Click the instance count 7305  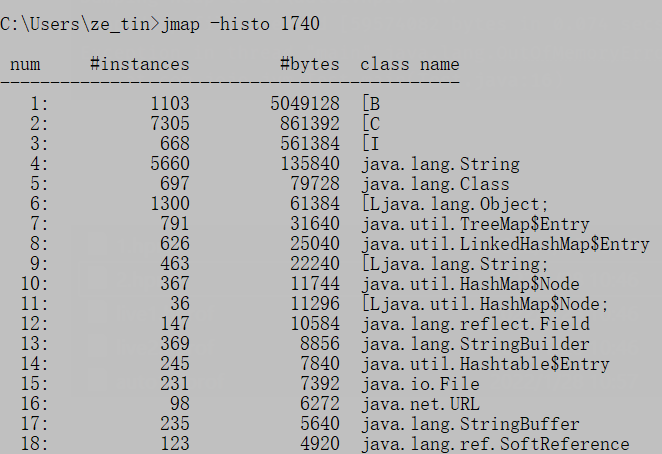170,124
